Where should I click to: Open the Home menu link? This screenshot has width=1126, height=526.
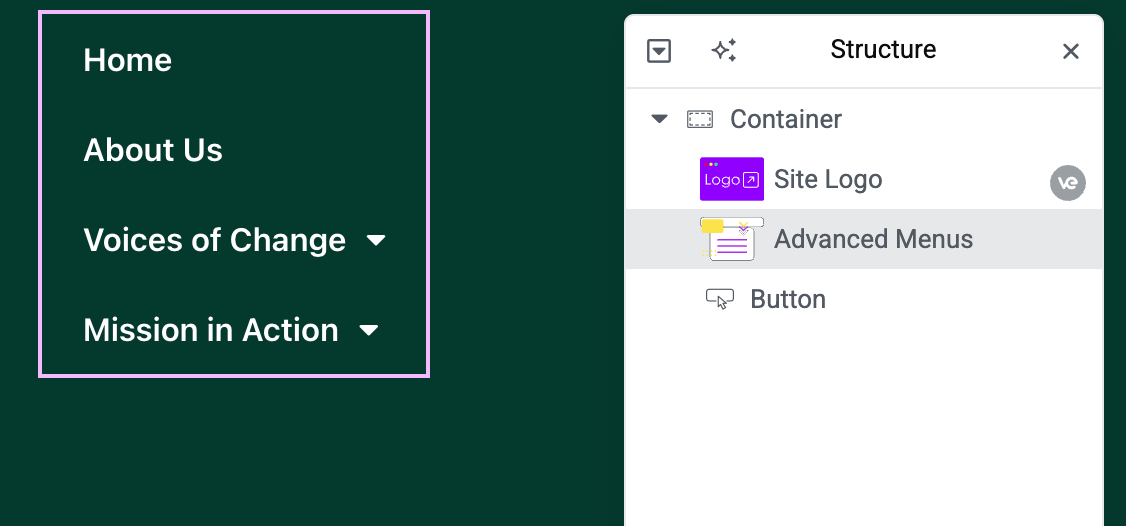[127, 60]
